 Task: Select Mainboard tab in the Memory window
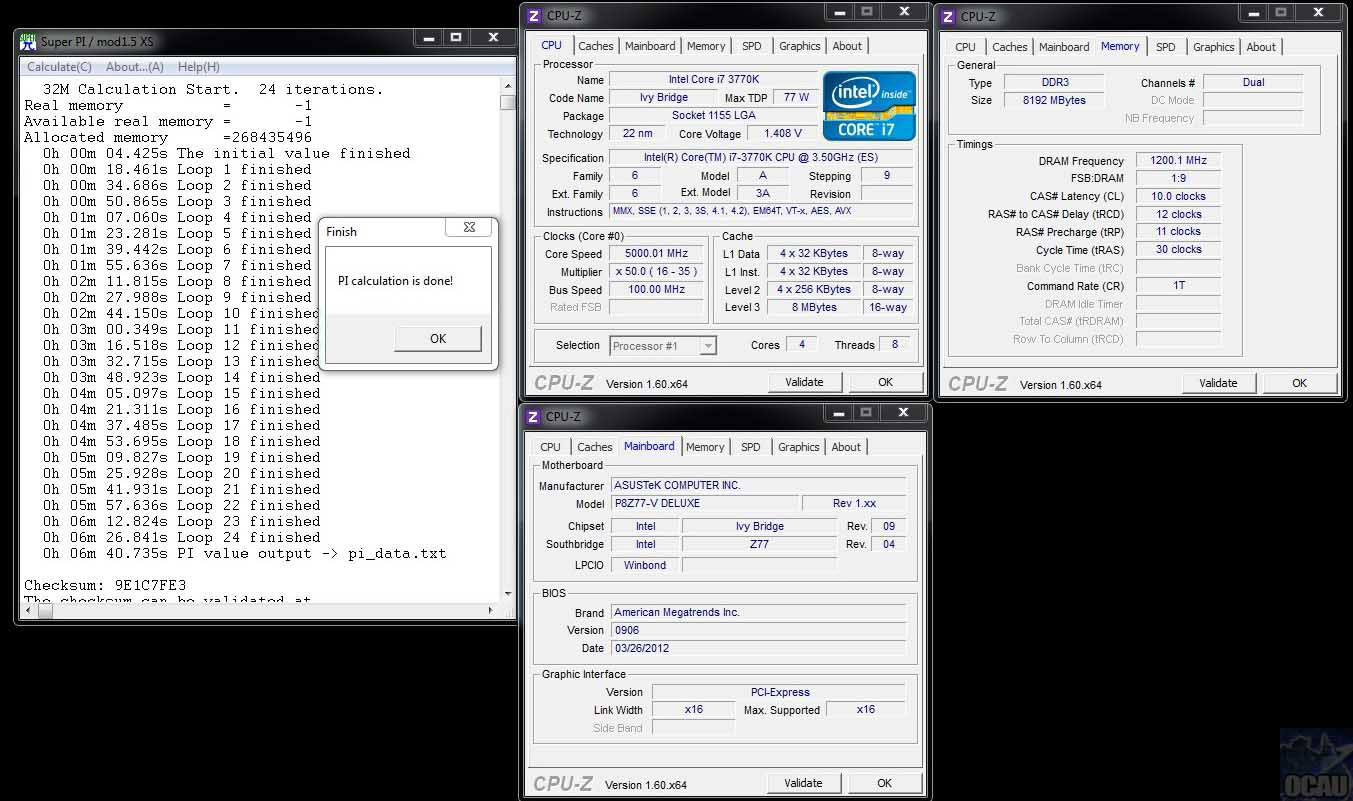point(1064,47)
